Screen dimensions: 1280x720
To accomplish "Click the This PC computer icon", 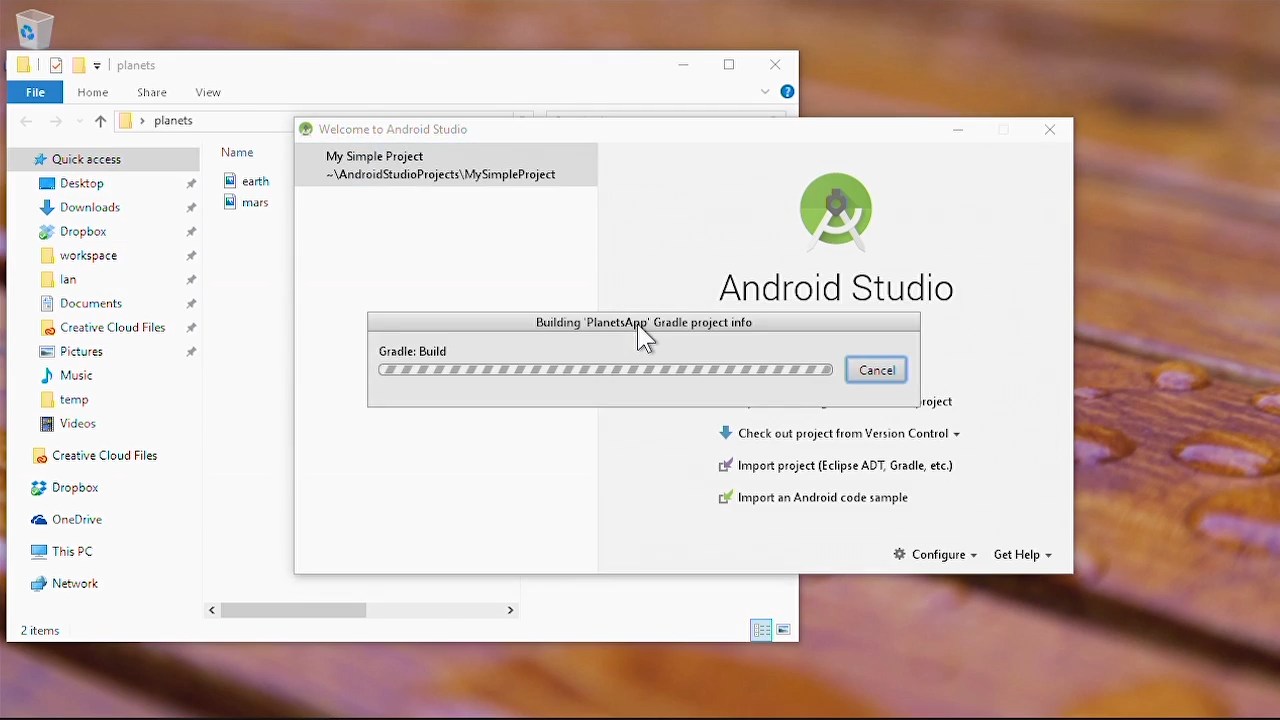I will 39,551.
